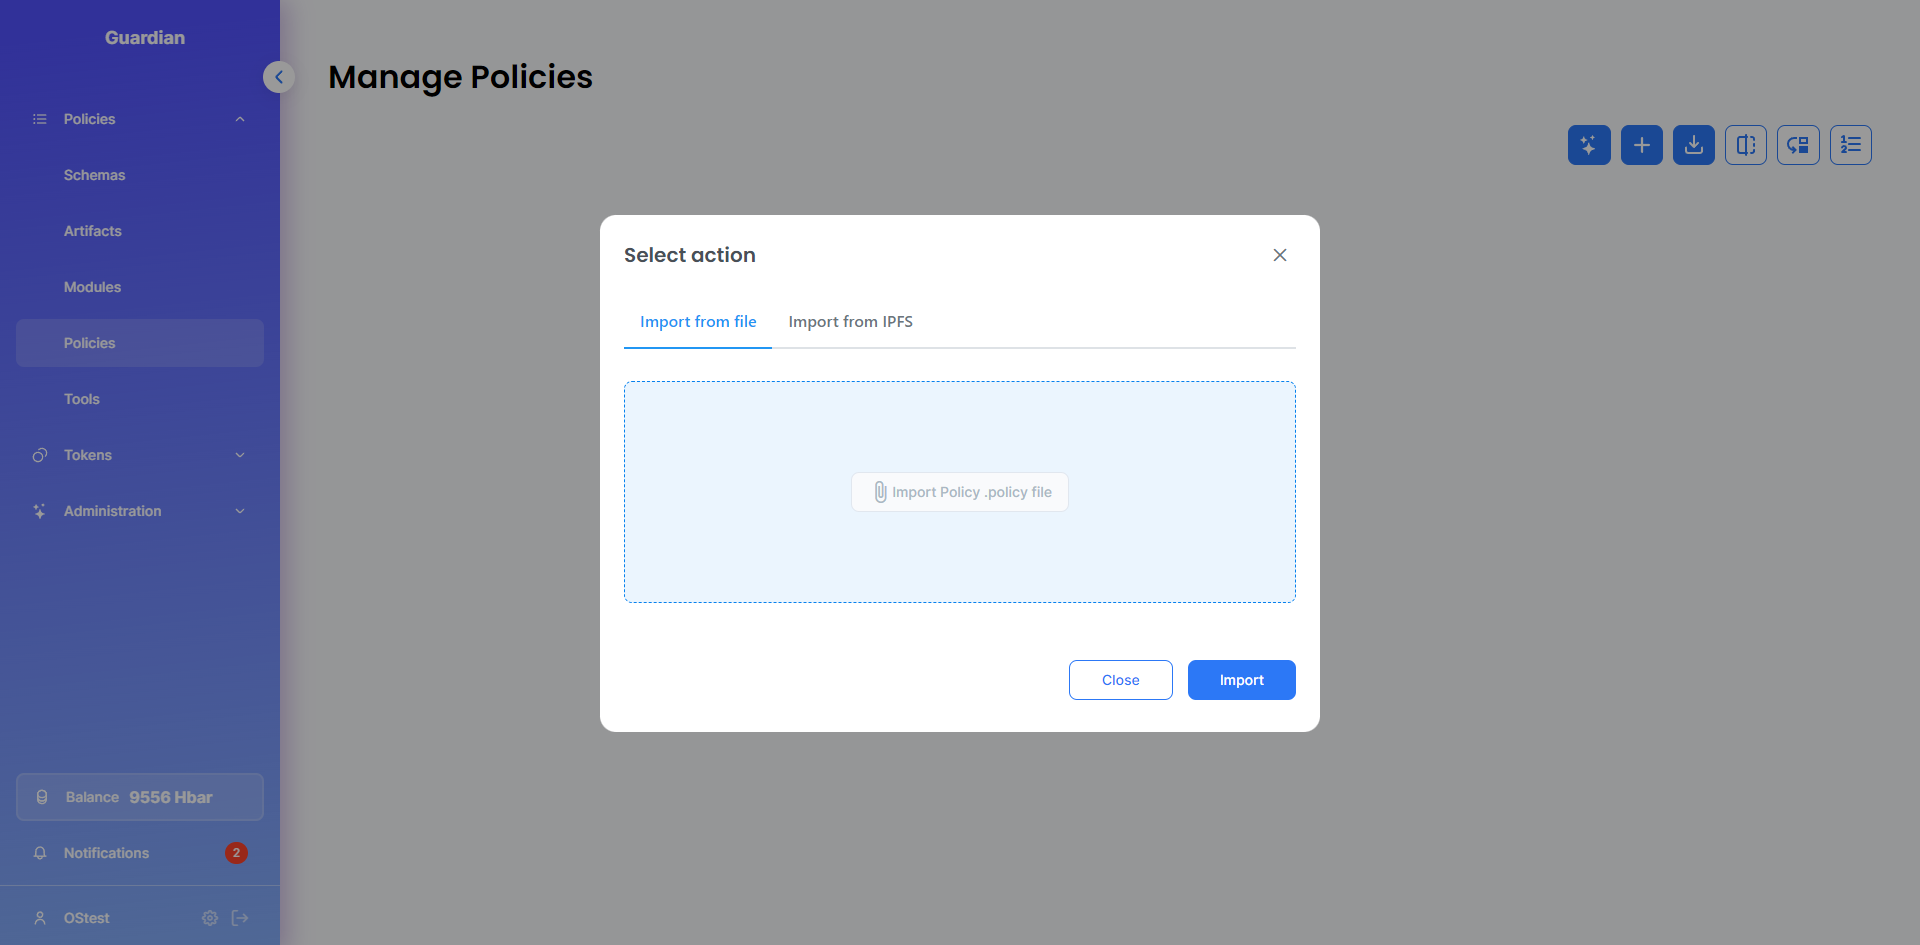Click the Close button in dialog
Screen dimensions: 1920x945
(x=1120, y=680)
